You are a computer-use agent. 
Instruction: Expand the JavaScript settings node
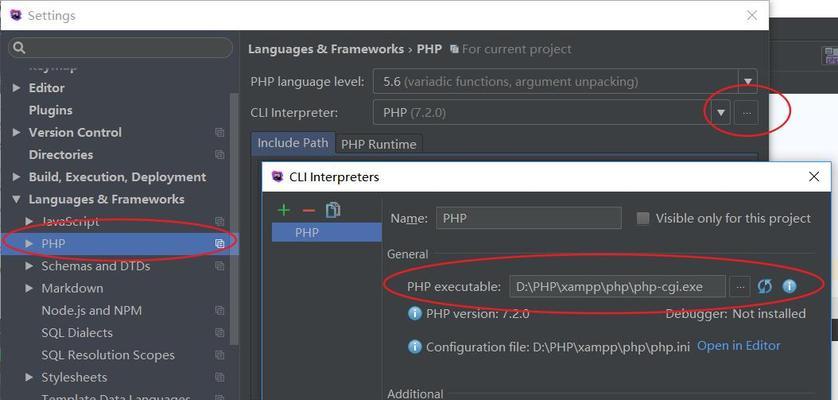(x=29, y=221)
